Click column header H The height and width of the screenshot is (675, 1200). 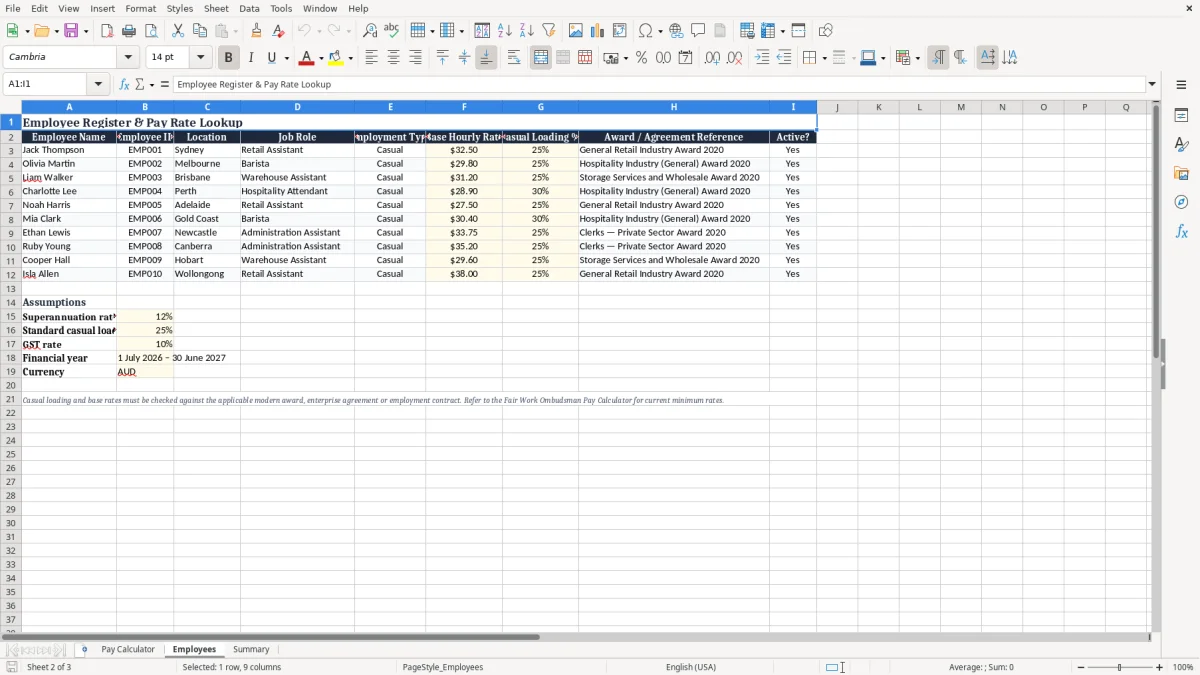[674, 107]
